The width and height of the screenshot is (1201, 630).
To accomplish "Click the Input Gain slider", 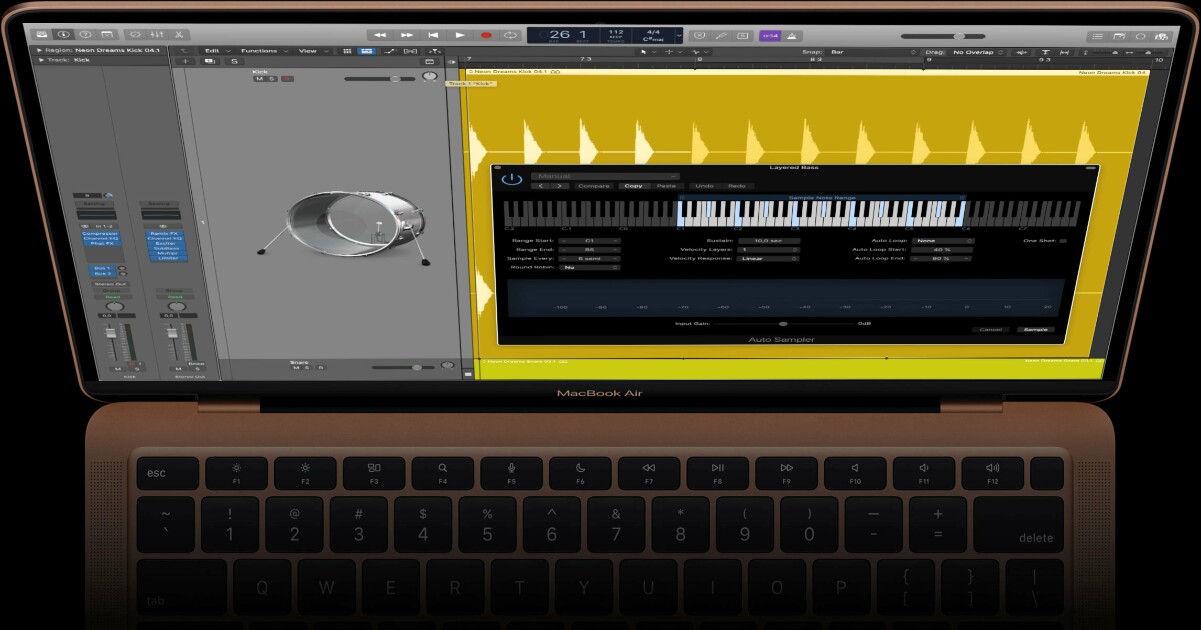I will point(783,324).
